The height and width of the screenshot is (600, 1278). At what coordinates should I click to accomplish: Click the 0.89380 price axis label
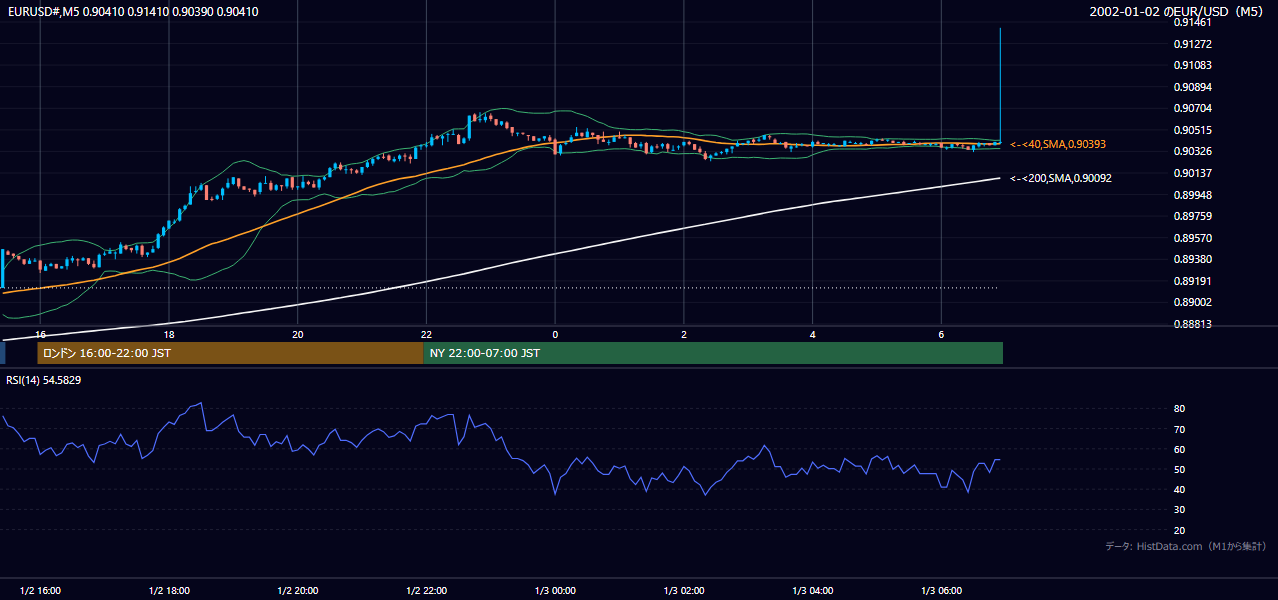pyautogui.click(x=1192, y=259)
